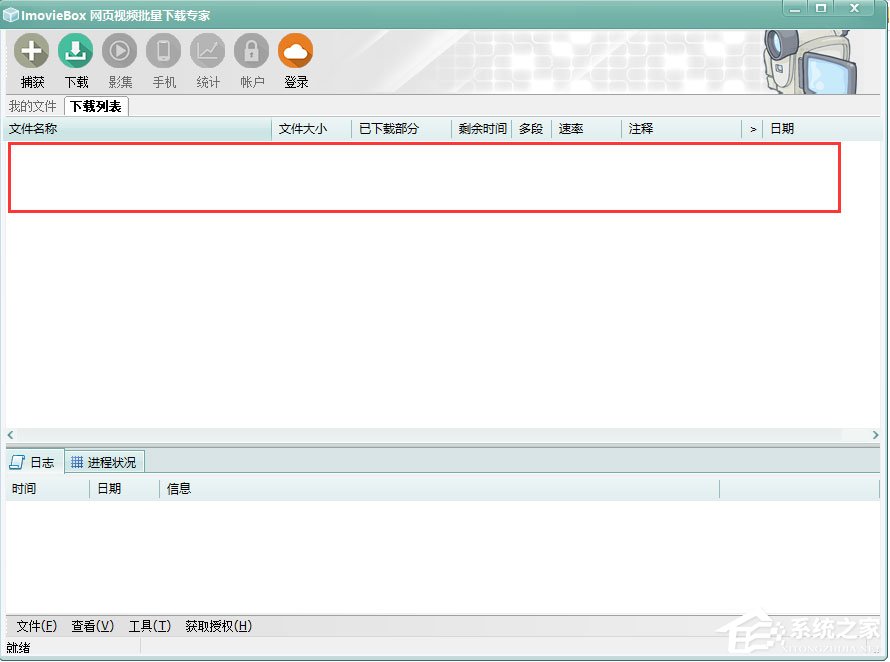This screenshot has width=890, height=662.
Task: Open the 查看(V) menu
Action: (x=92, y=626)
